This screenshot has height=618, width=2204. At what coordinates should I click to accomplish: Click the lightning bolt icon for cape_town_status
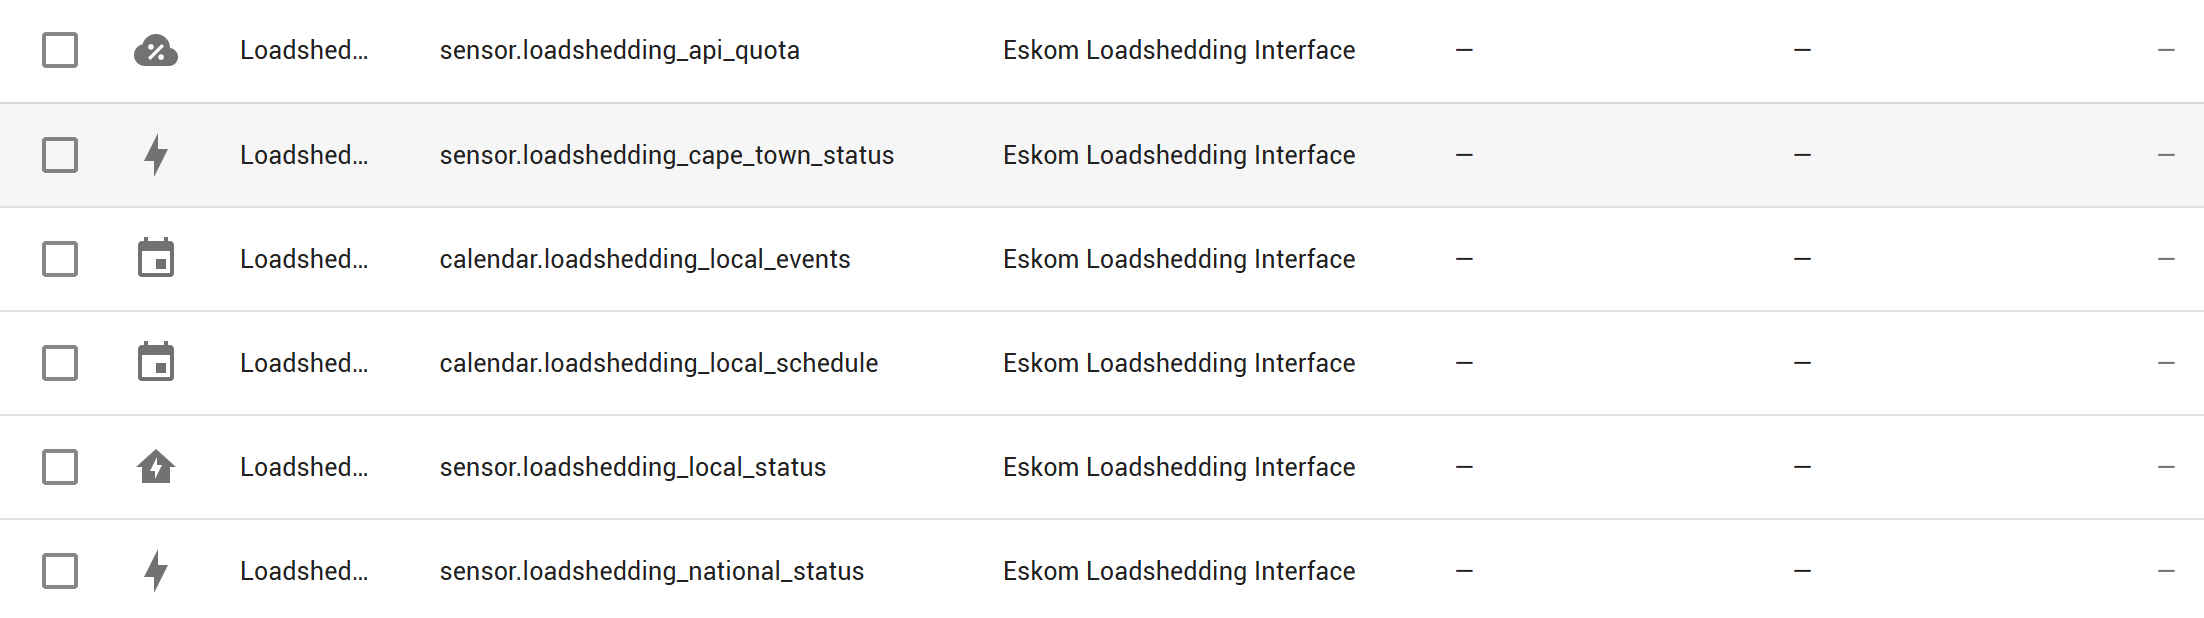pyautogui.click(x=156, y=155)
